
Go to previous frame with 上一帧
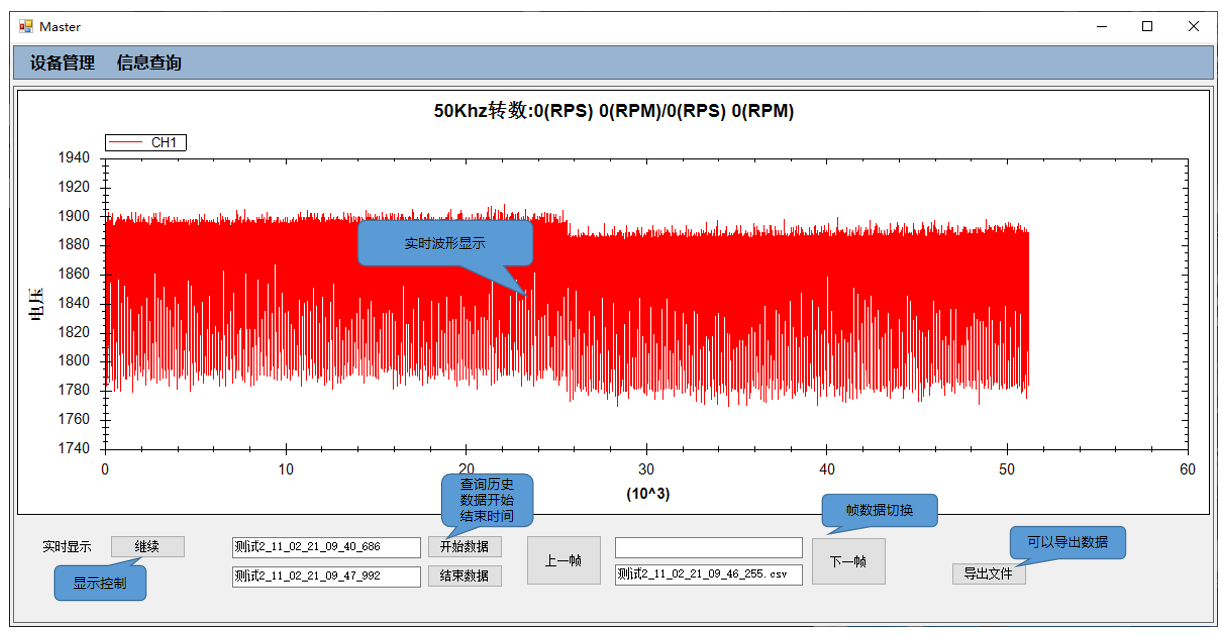point(563,561)
